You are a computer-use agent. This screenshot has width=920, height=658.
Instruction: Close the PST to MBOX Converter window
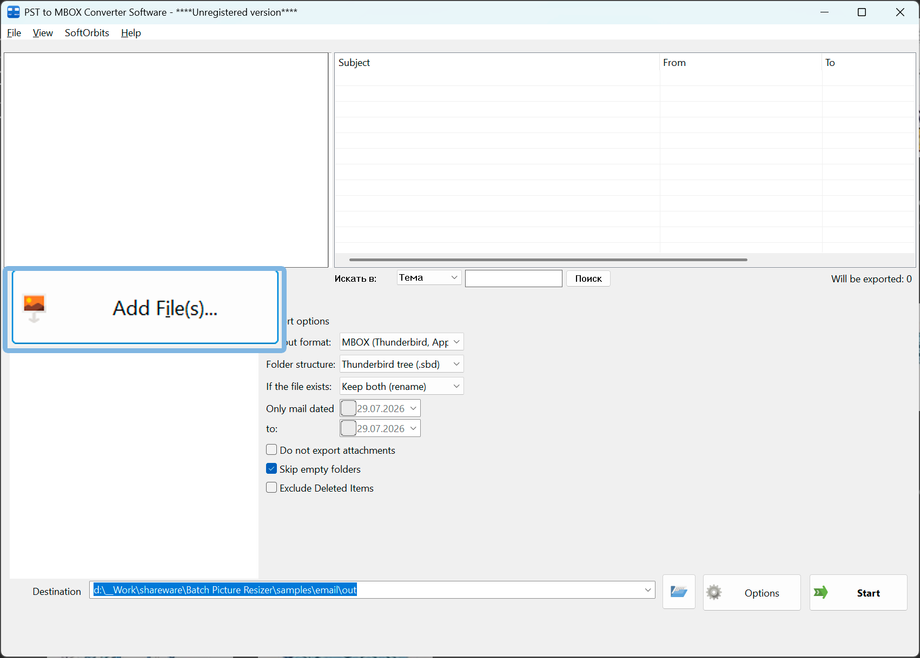pos(899,12)
